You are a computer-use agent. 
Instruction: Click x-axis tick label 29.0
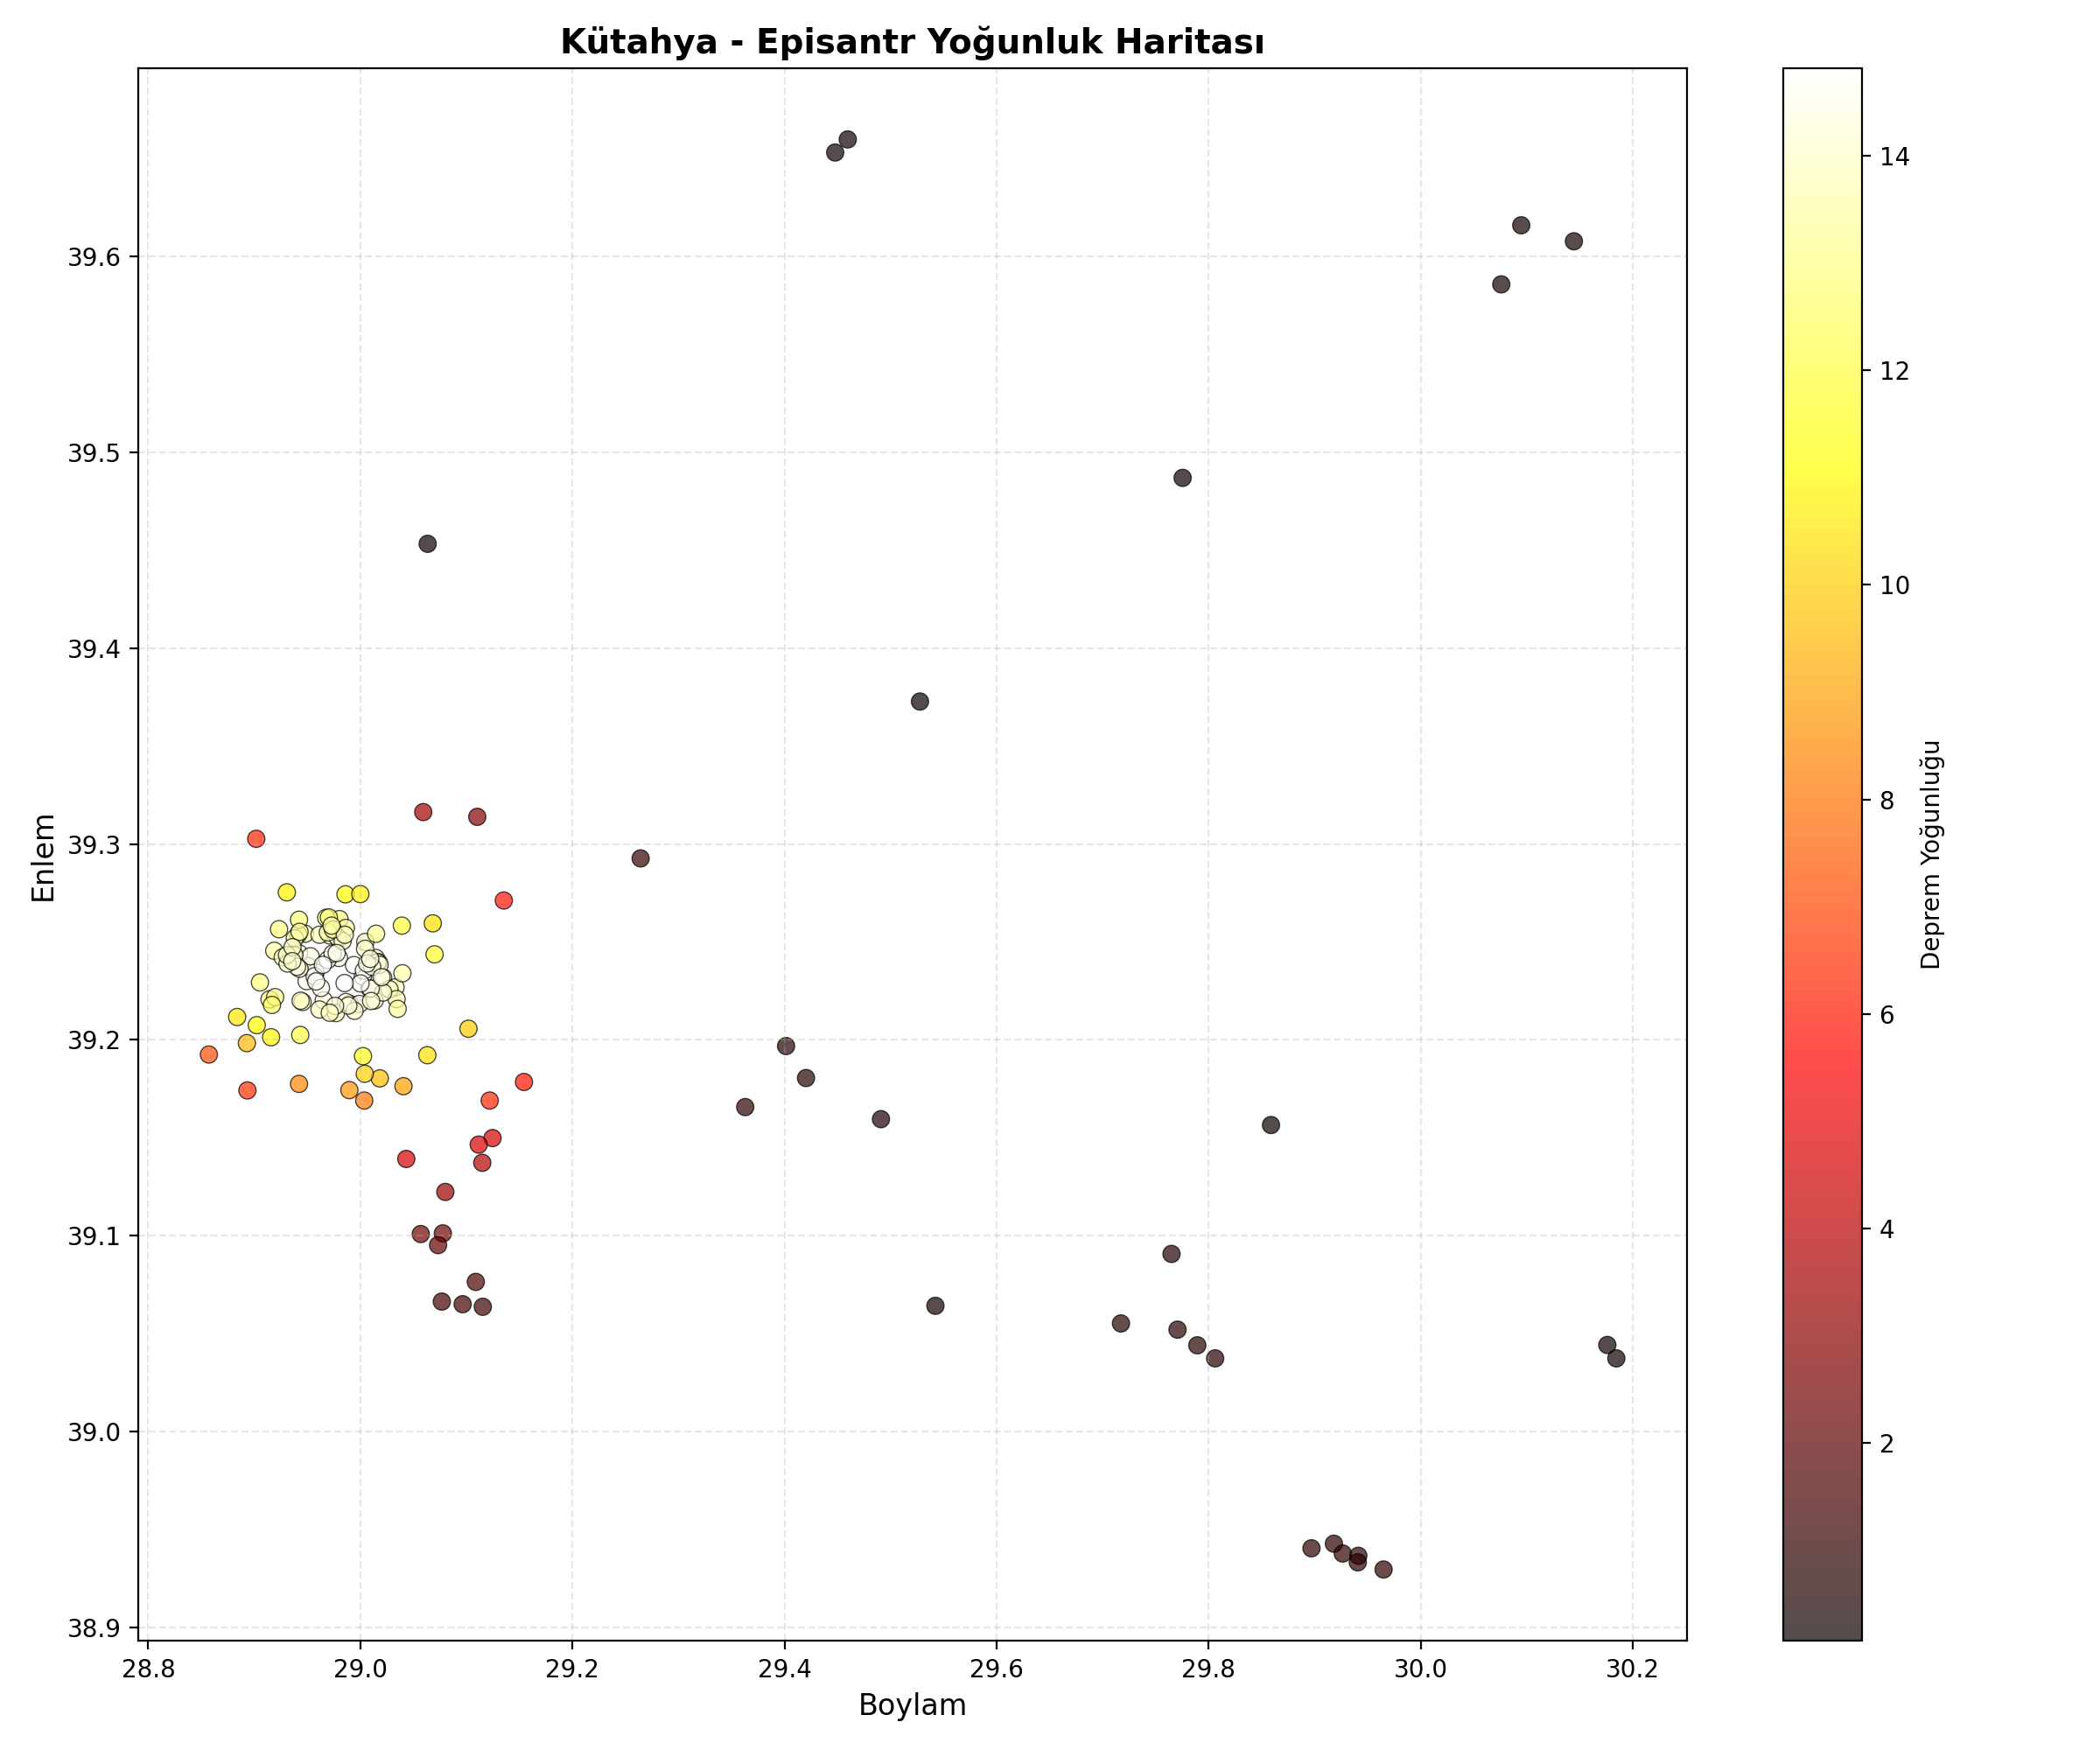360,1667
